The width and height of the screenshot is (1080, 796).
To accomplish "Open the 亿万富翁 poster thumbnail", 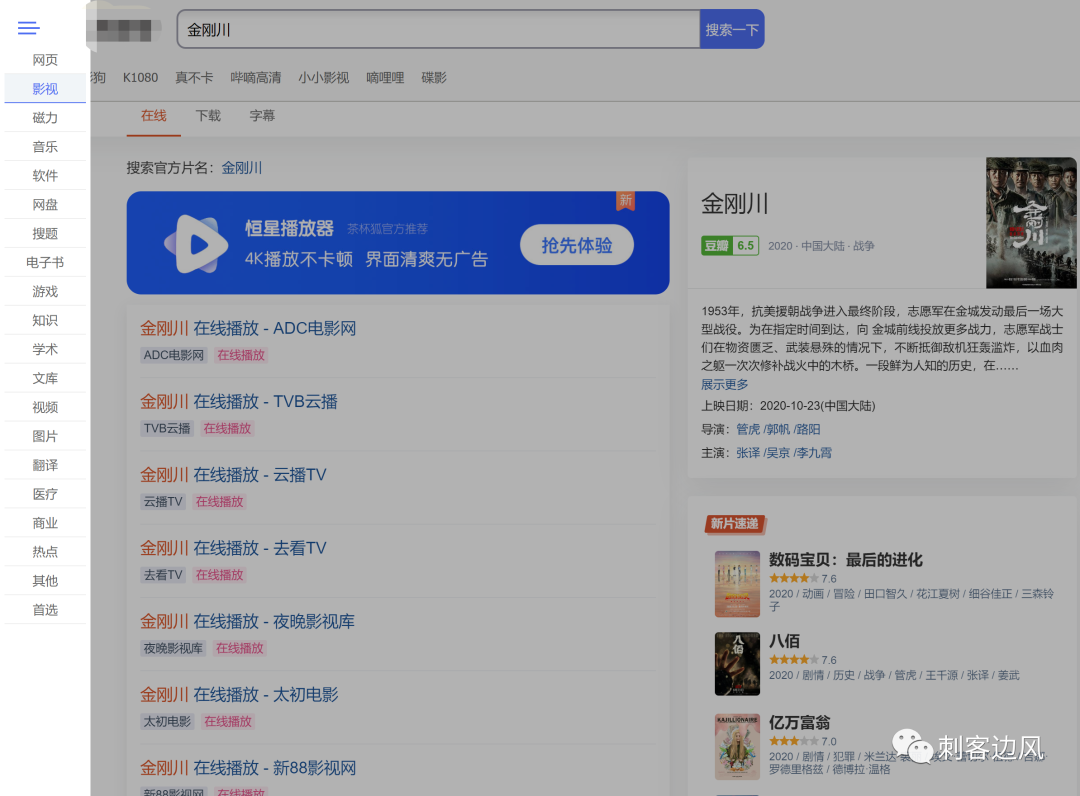I will pos(737,746).
